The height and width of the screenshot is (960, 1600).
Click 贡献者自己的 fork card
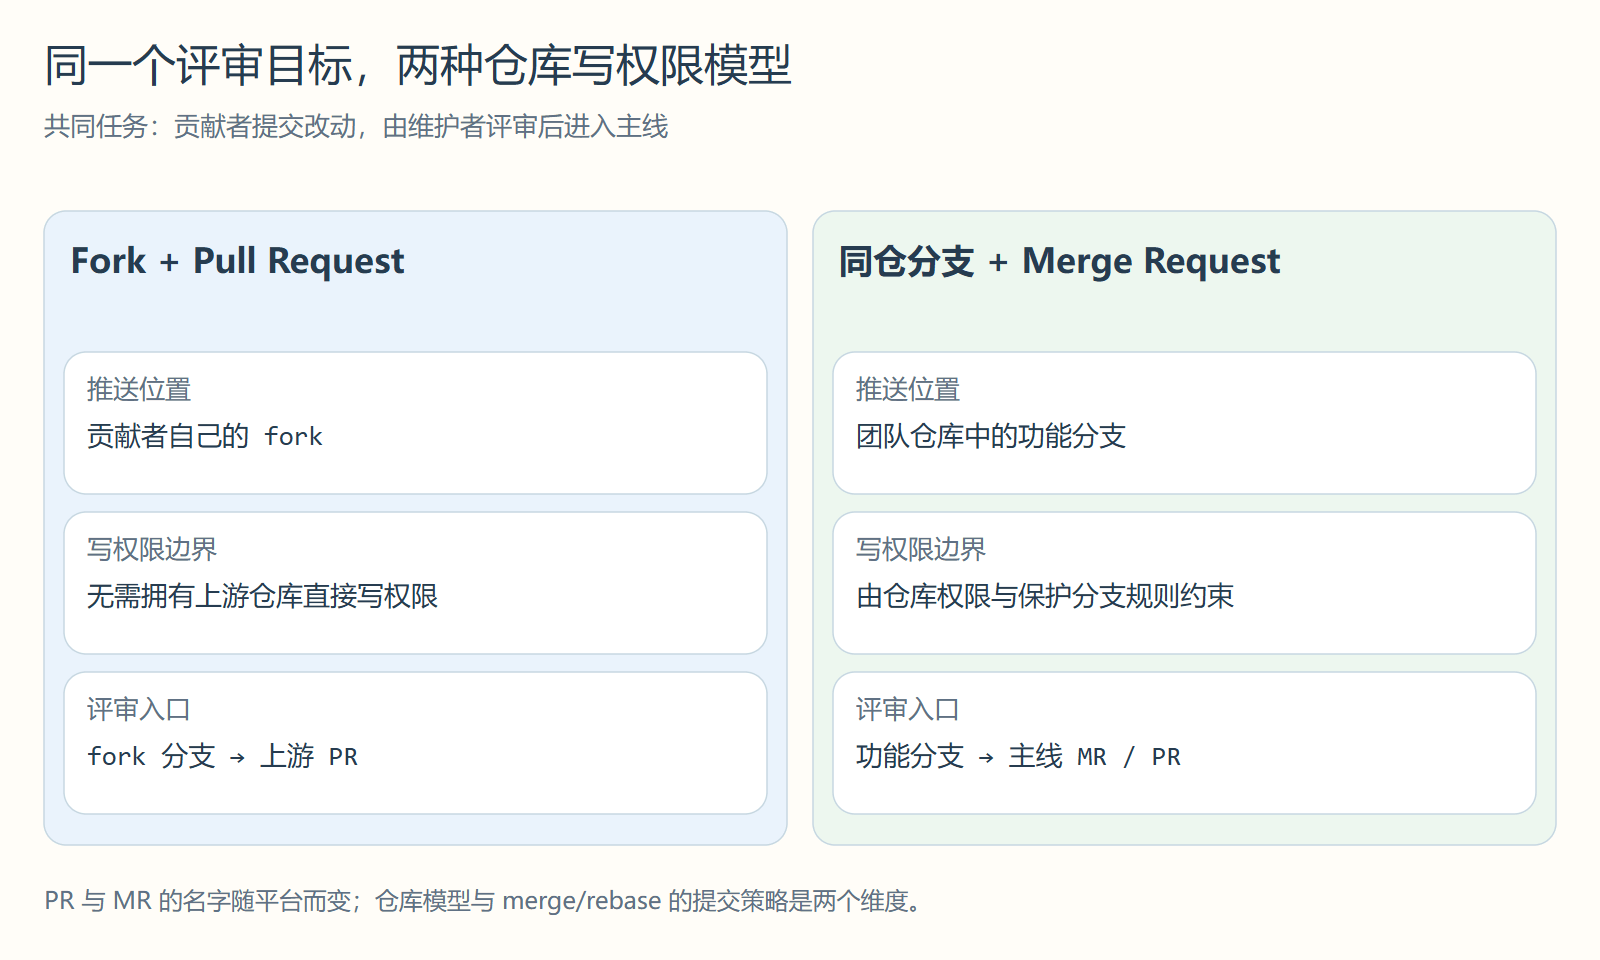coord(415,423)
